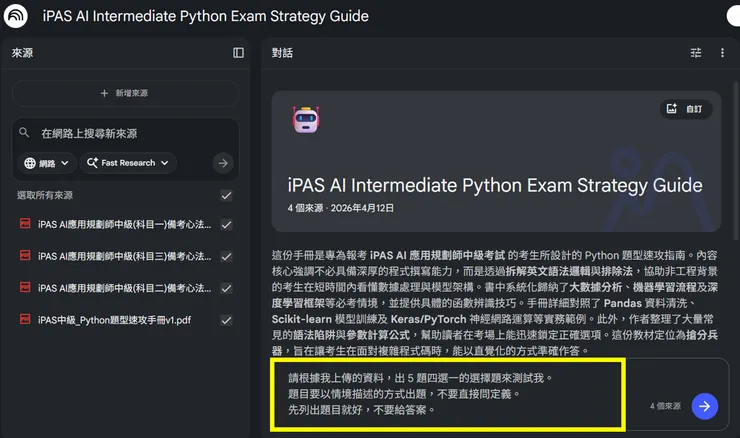Collapse the sources panel icon
This screenshot has width=740, height=438.
238,53
